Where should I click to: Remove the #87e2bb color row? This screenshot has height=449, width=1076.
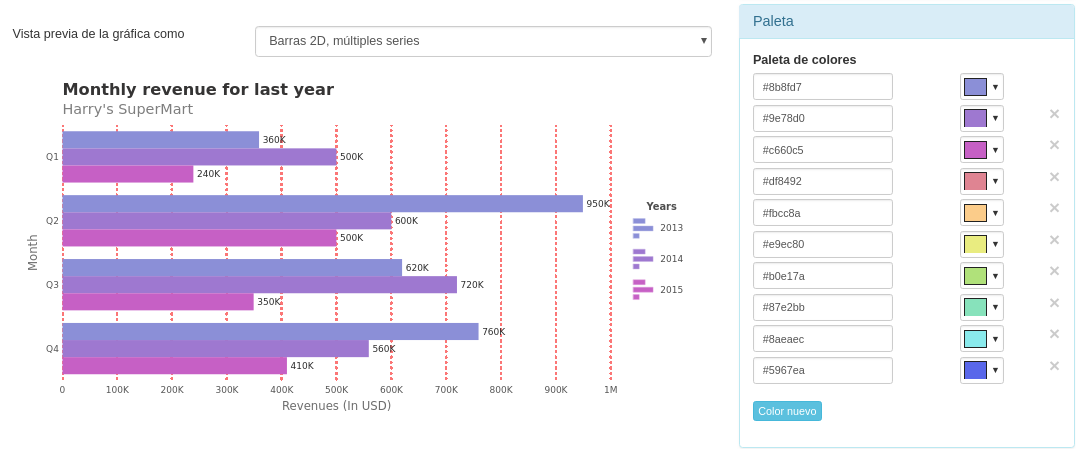tap(1054, 303)
